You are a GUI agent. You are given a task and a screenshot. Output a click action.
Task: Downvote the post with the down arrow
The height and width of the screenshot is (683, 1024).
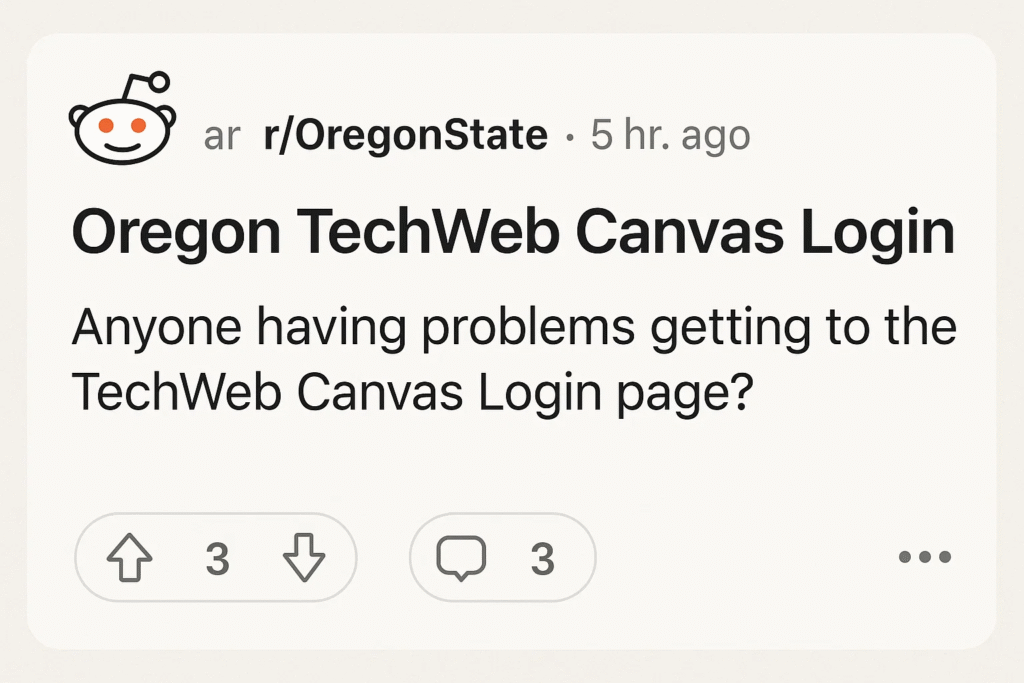[304, 557]
